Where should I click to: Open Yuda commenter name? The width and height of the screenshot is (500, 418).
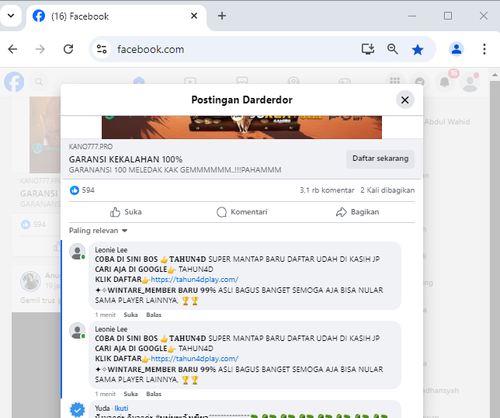click(x=102, y=408)
